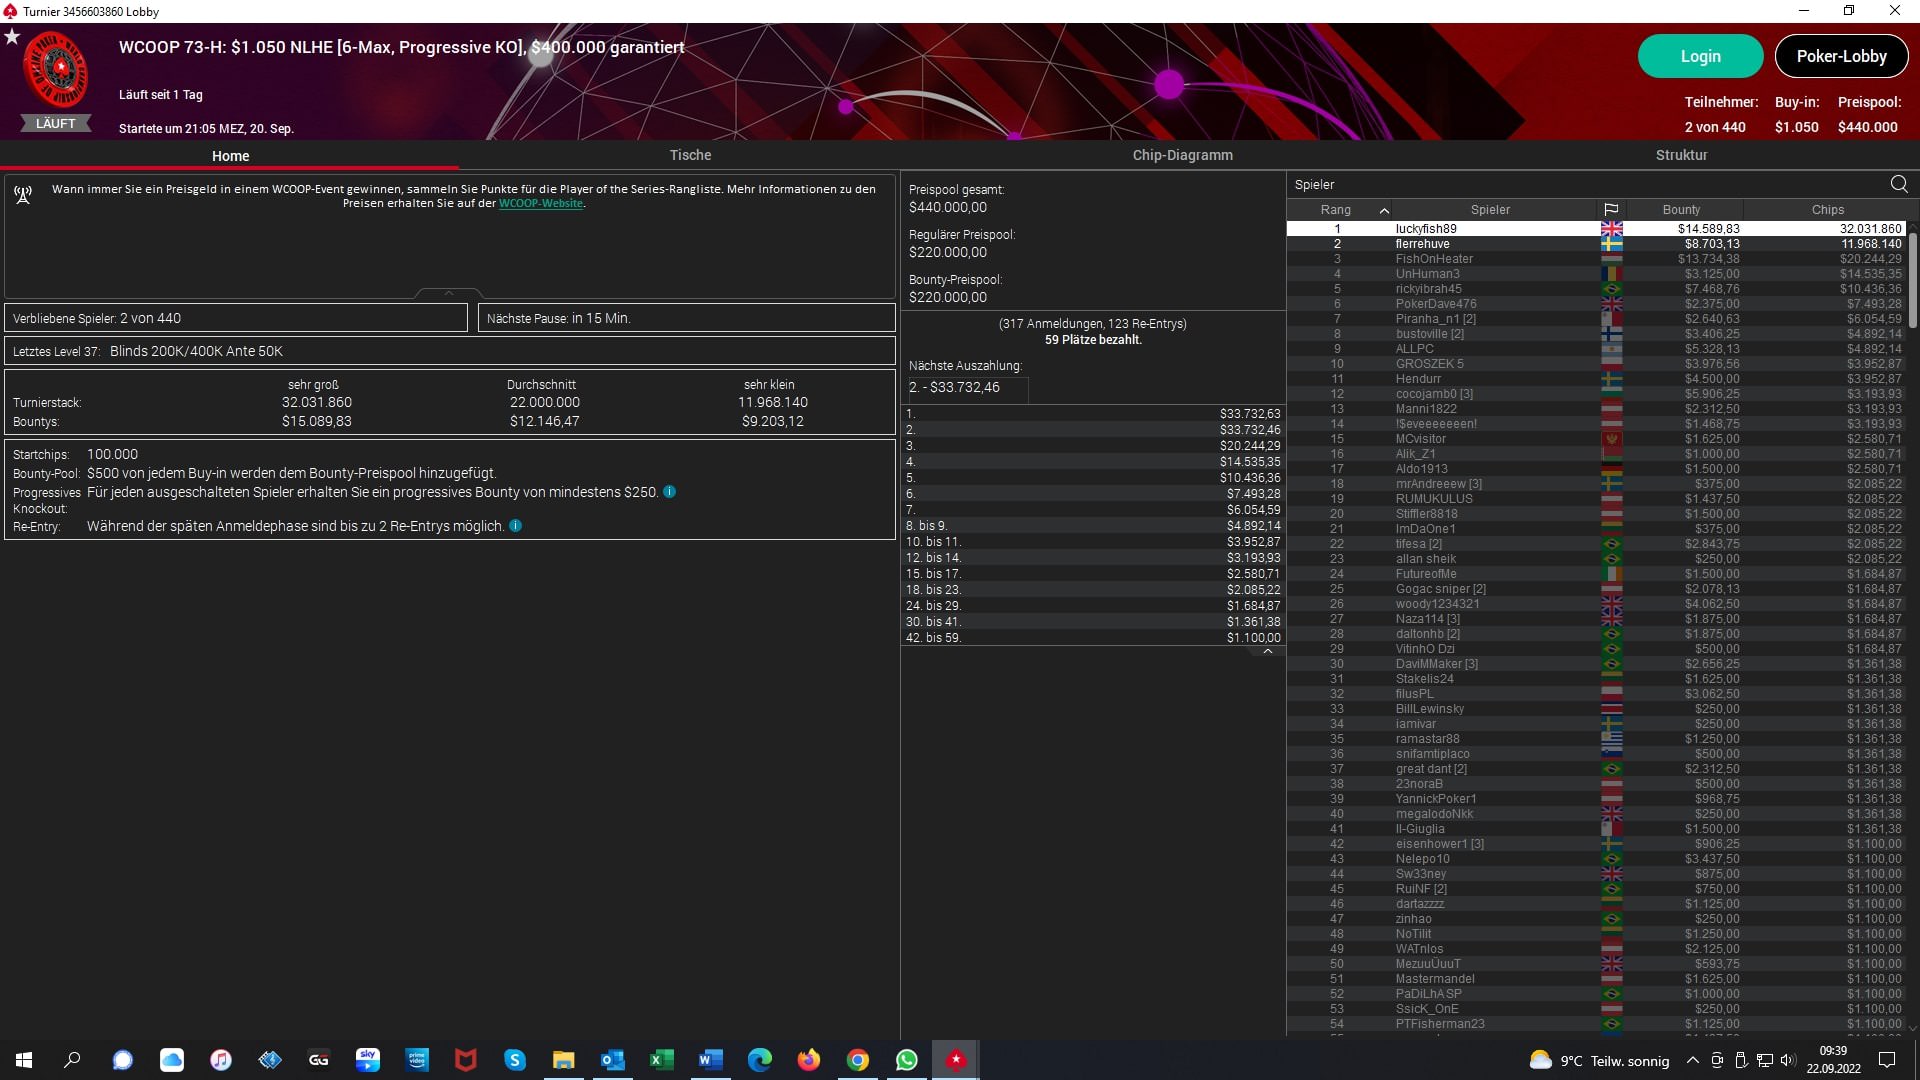The image size is (1920, 1080).
Task: Sort player list by Chips column
Action: point(1827,210)
